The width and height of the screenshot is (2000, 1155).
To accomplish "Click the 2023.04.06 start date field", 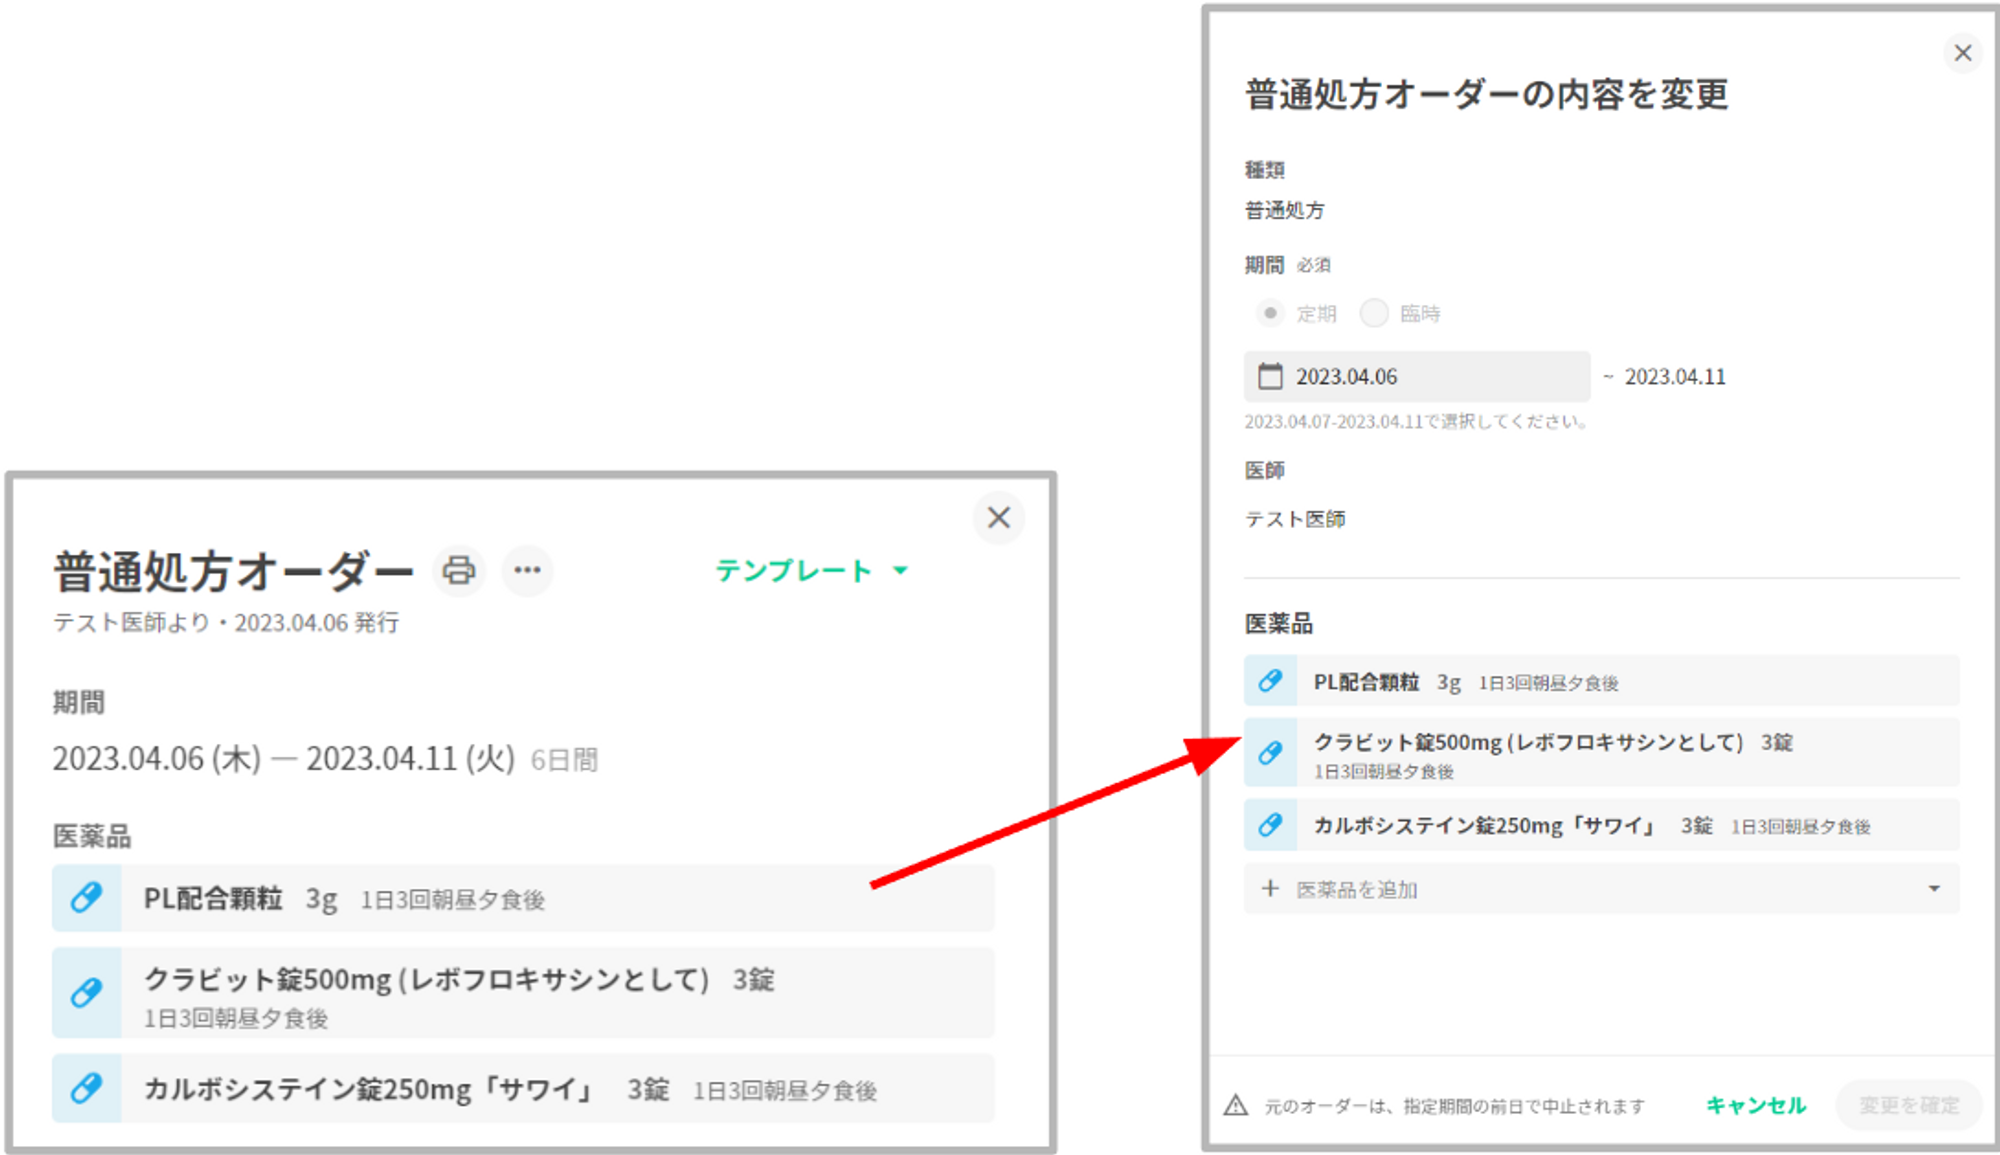I will click(x=1418, y=377).
